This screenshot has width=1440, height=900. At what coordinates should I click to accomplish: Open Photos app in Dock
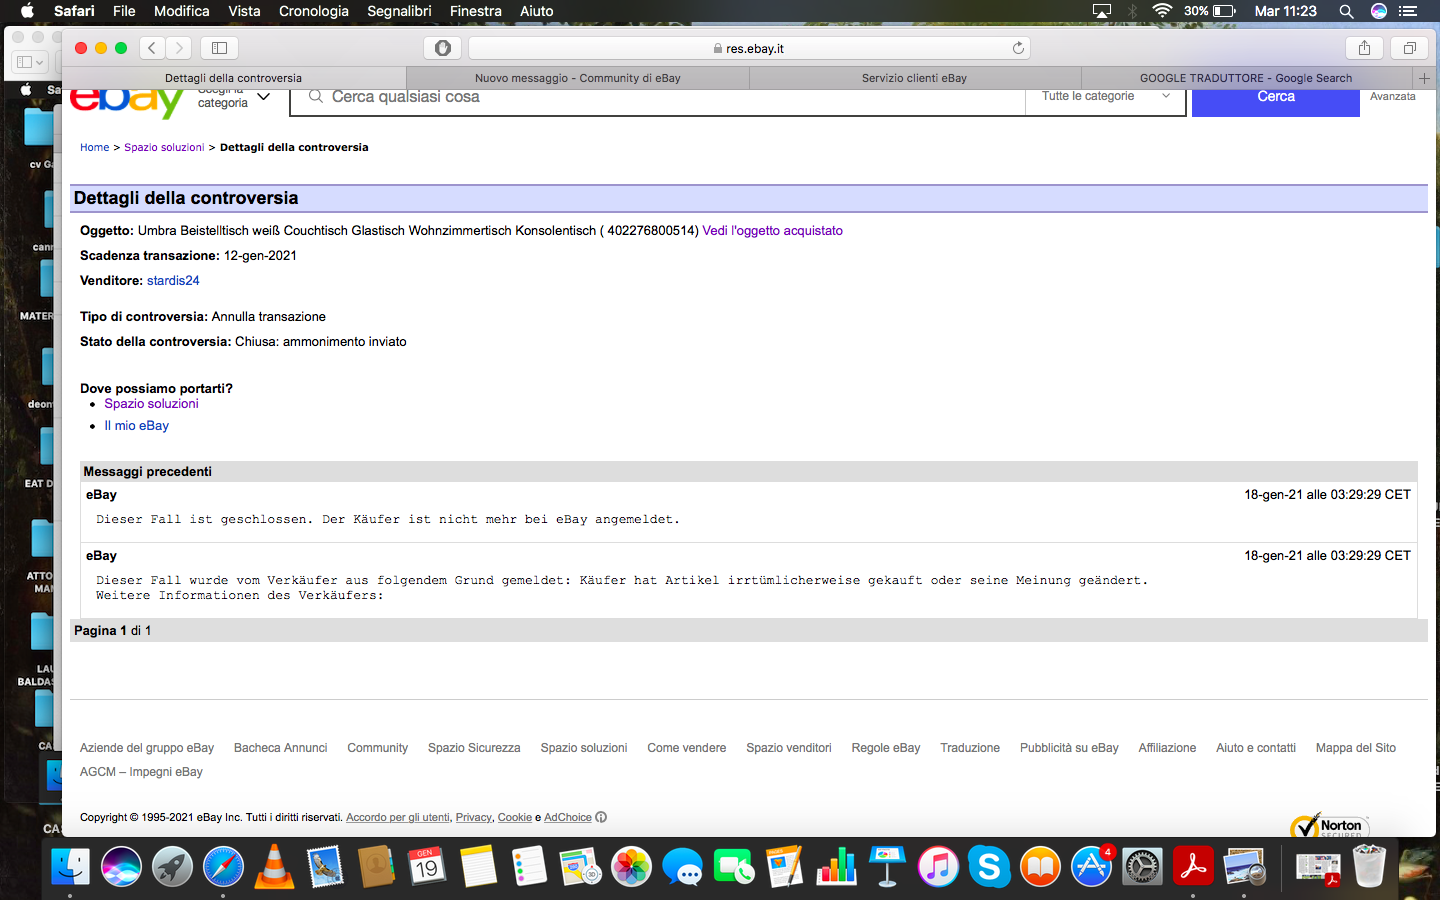click(631, 866)
